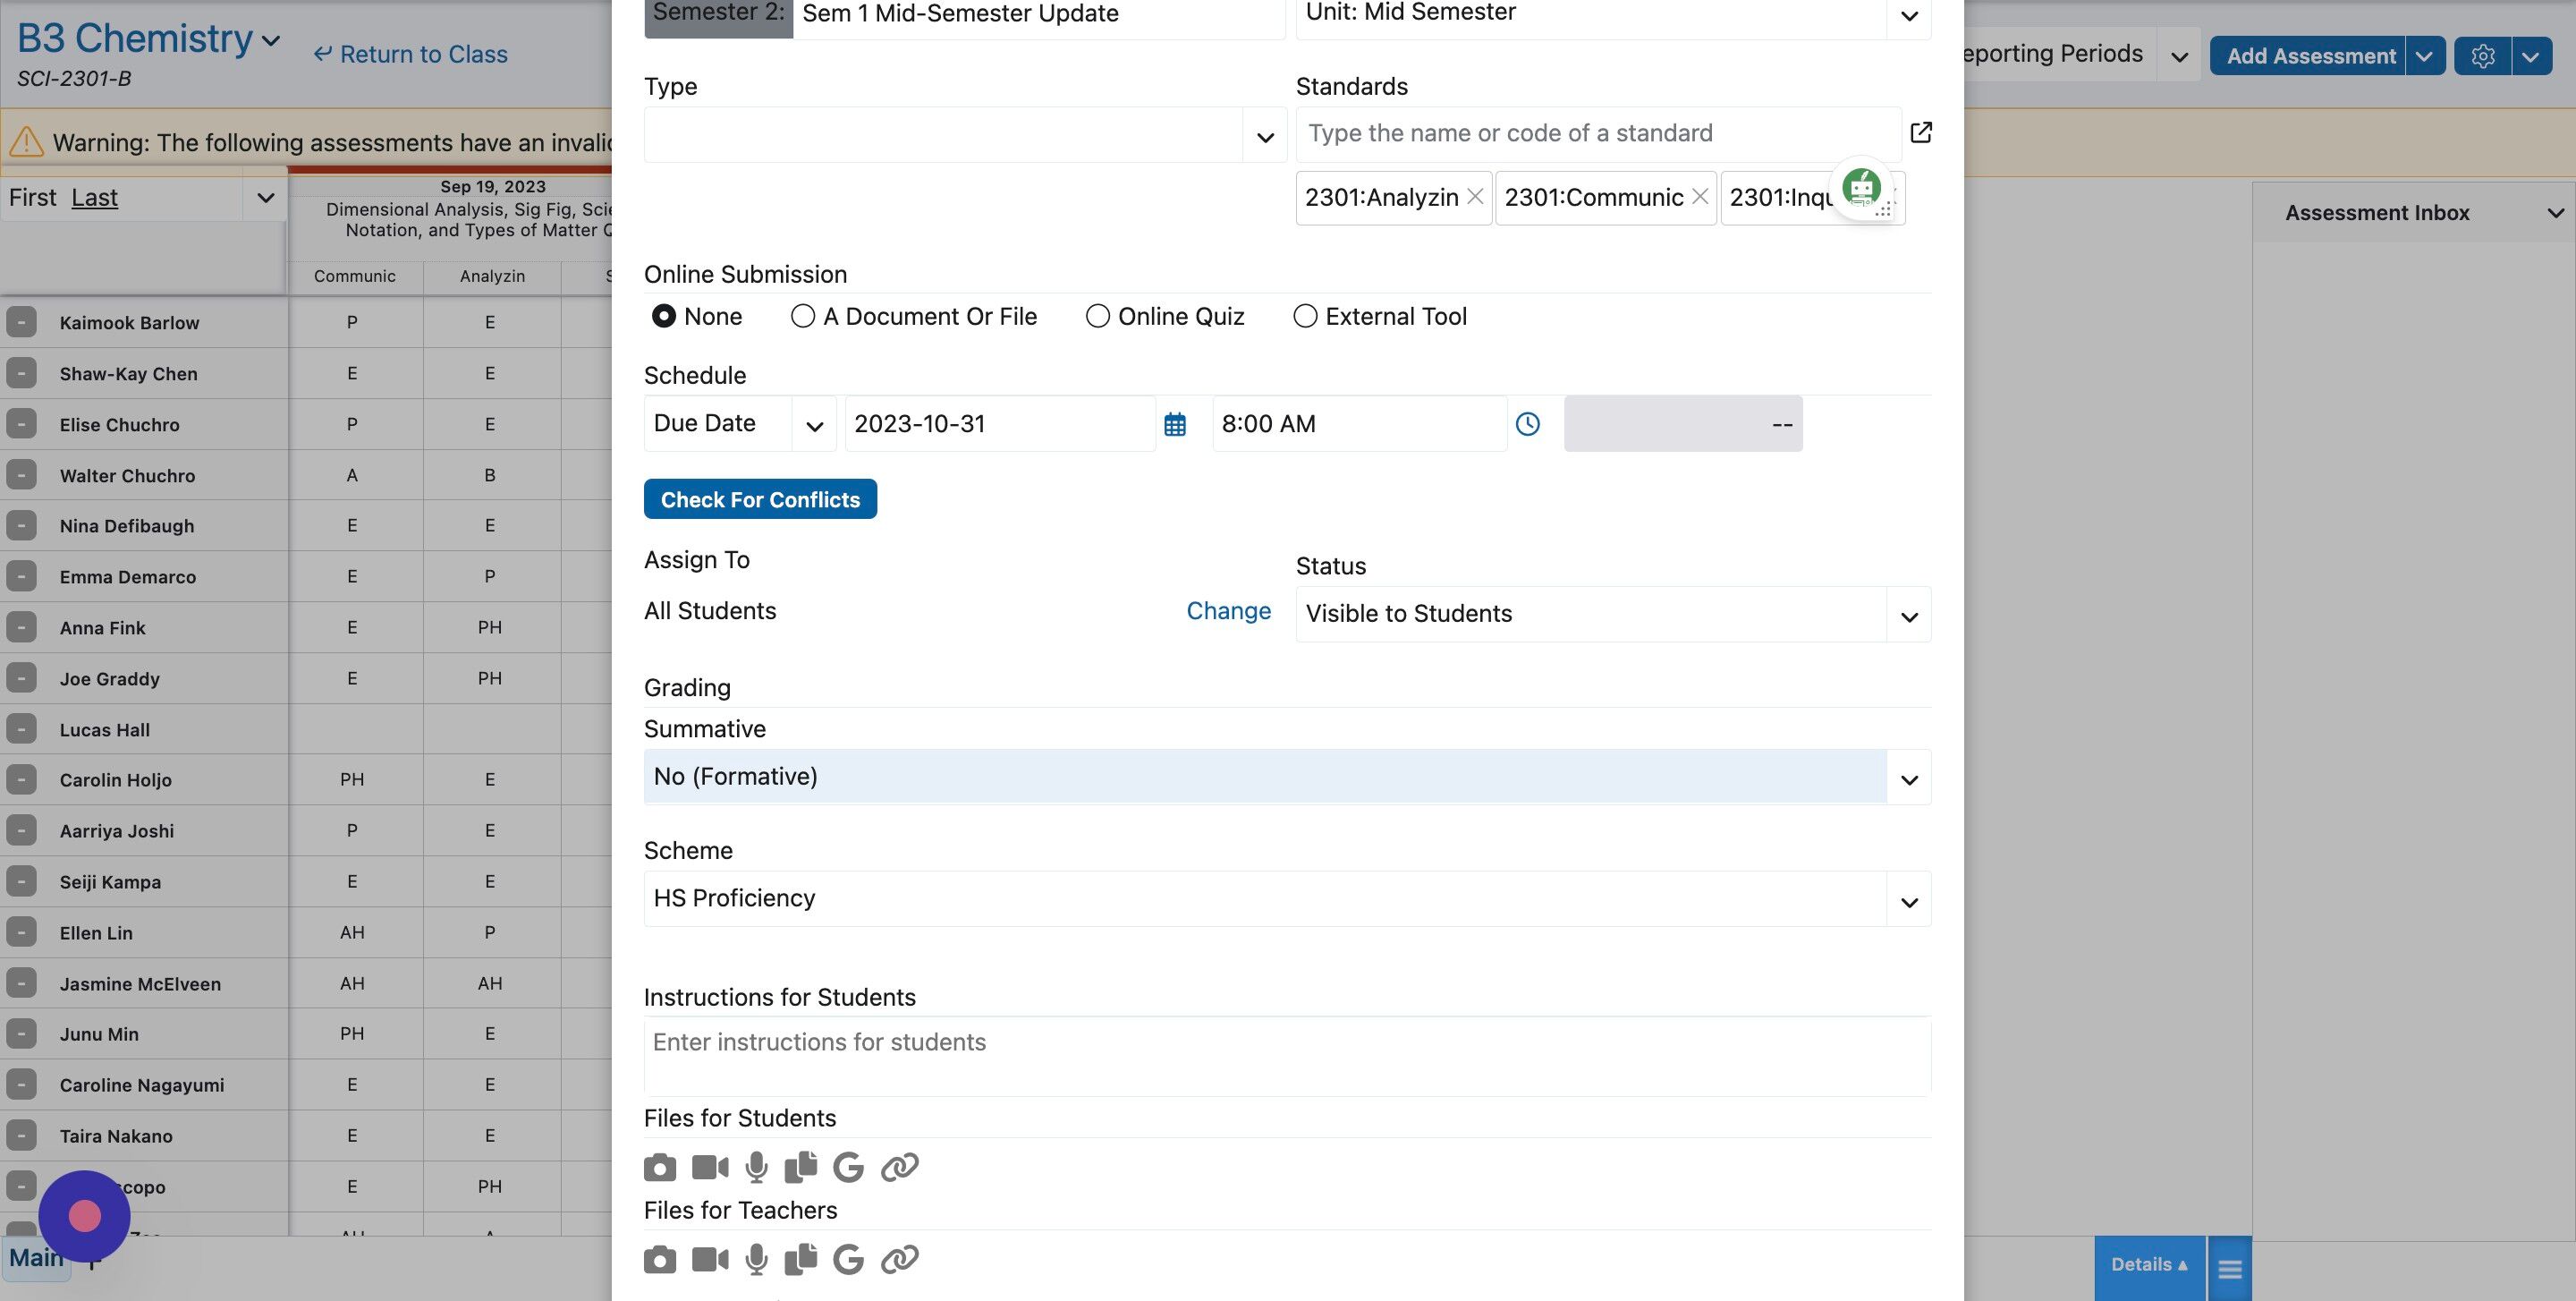Screen dimensions: 2576x1301
Task: Add photo under Files for Teachers
Action: (660, 1259)
